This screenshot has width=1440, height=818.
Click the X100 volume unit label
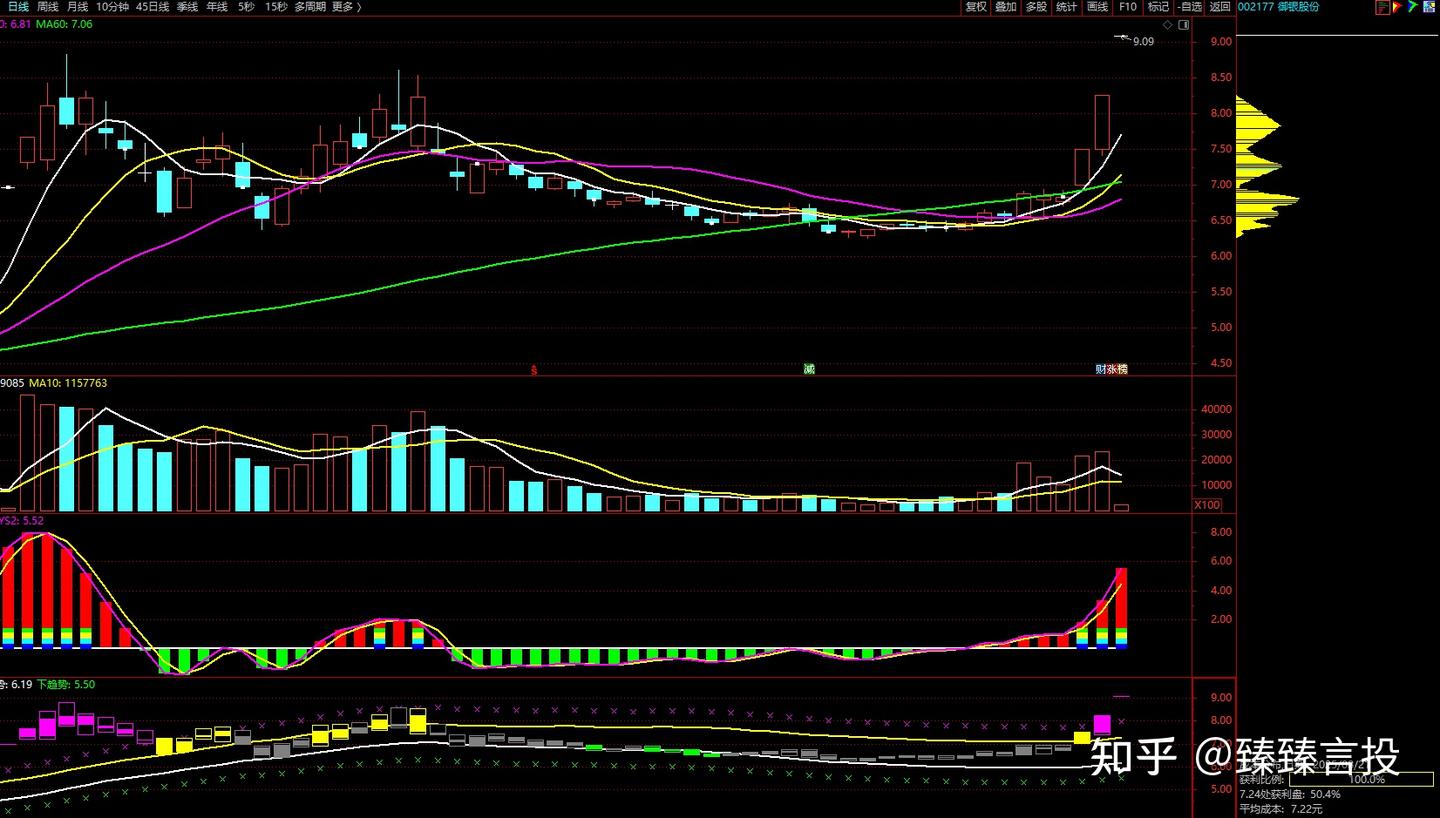point(1207,505)
